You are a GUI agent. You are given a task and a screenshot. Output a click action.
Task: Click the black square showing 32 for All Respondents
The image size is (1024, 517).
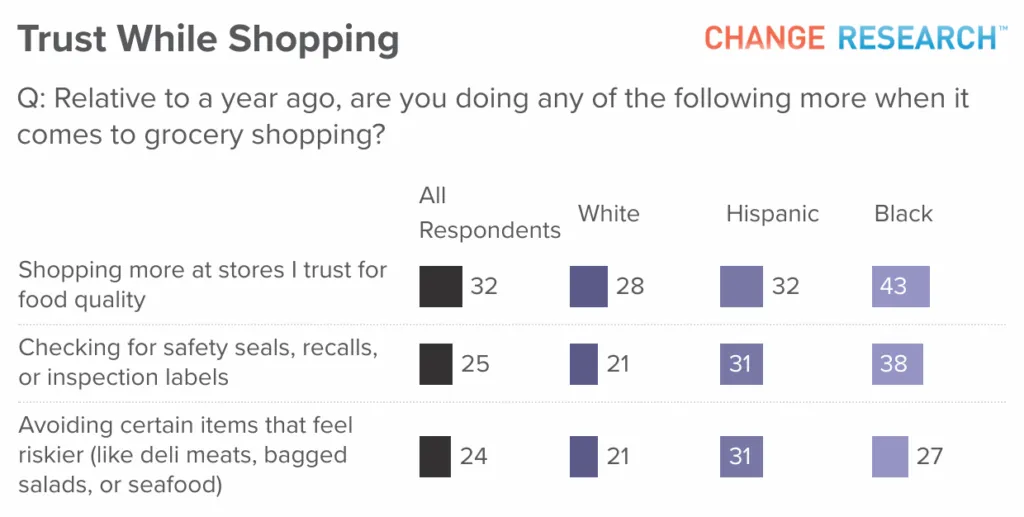click(x=441, y=286)
